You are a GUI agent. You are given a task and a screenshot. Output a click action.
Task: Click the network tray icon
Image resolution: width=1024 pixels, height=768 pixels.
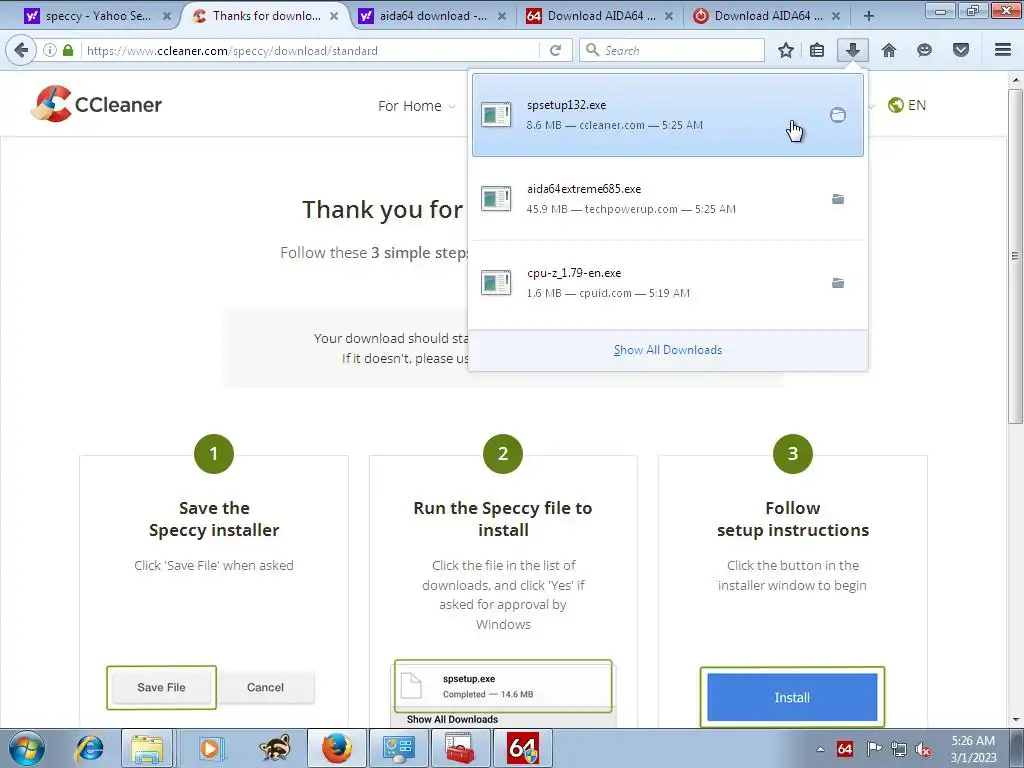pyautogui.click(x=899, y=749)
